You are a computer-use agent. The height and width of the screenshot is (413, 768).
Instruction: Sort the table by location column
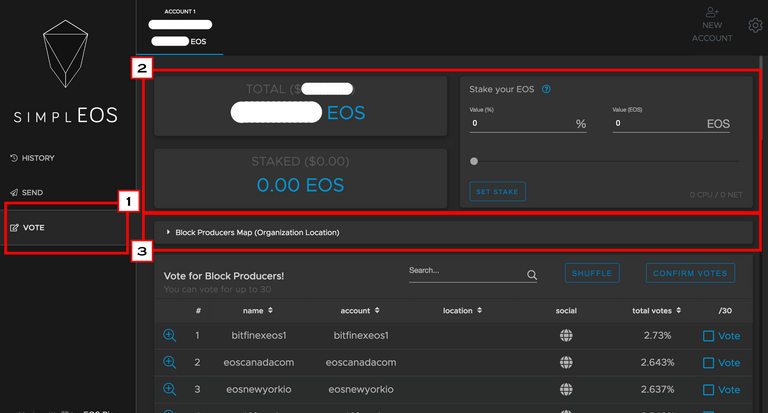coord(462,311)
